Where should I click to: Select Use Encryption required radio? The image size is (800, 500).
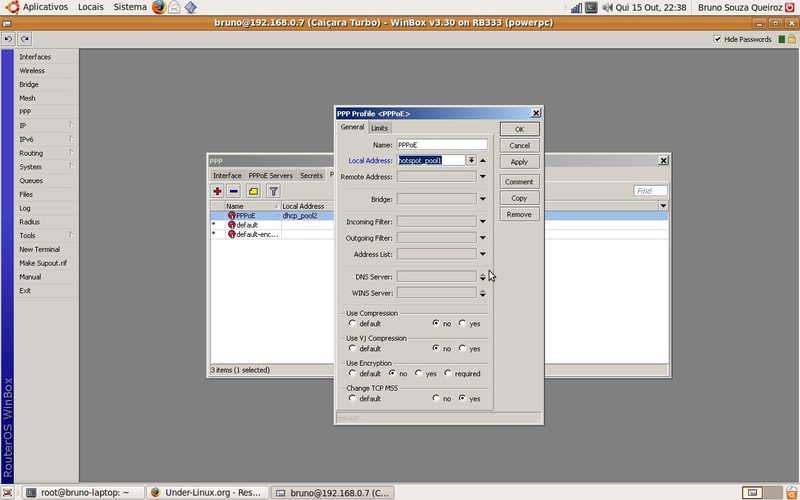click(448, 373)
